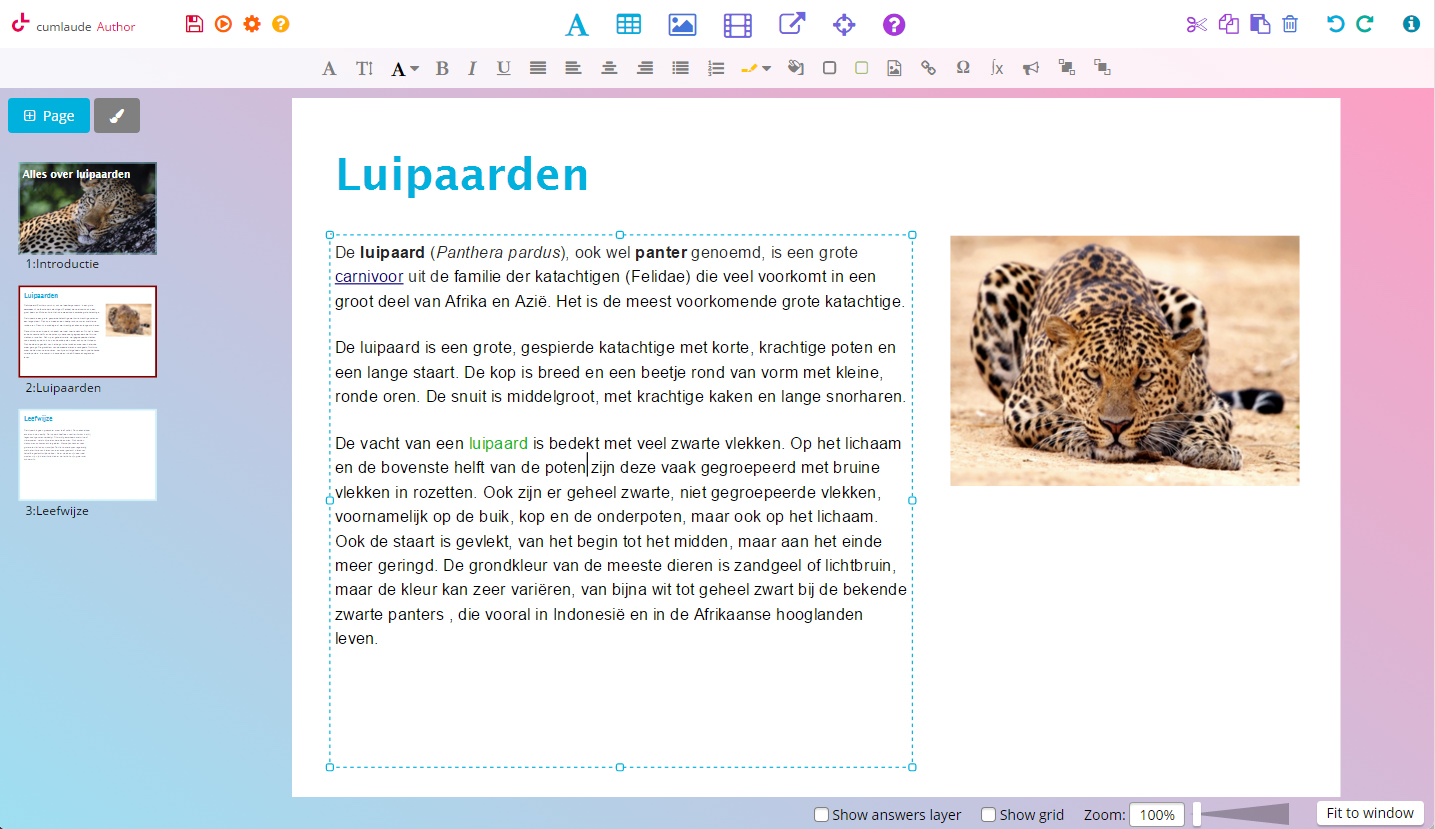Align the text to the left
Screen dimensions: 1435x829
[x=573, y=68]
